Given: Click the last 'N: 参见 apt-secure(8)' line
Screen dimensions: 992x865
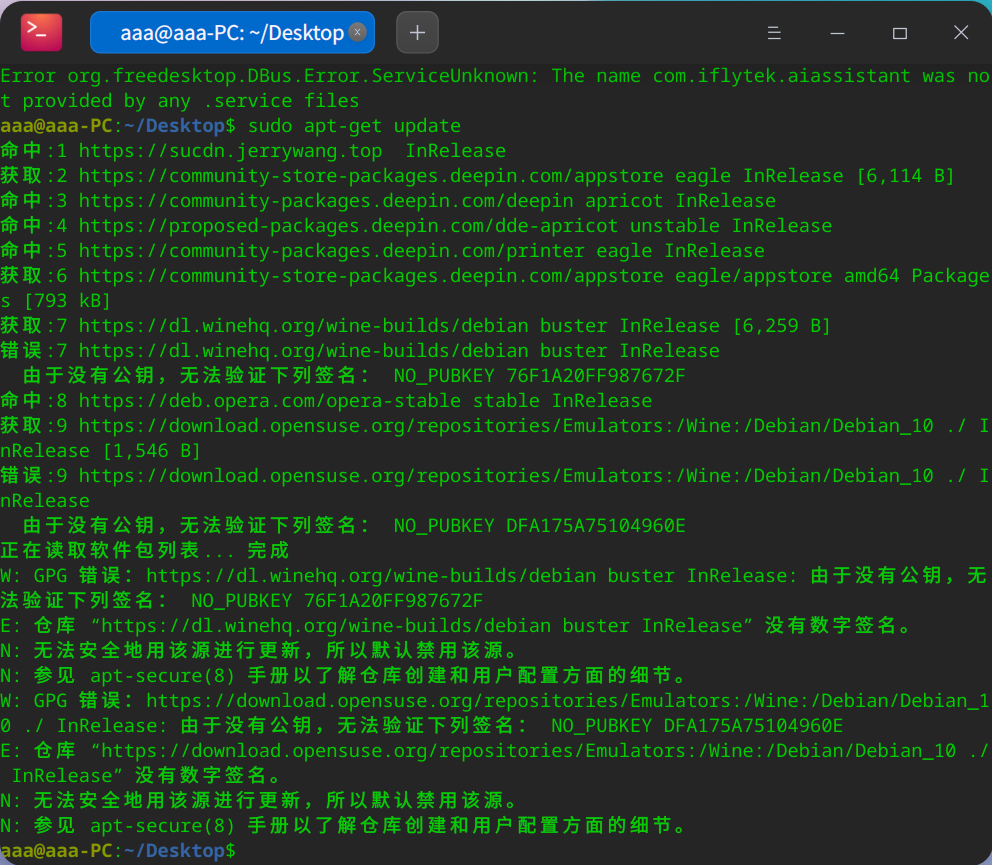Looking at the screenshot, I should coord(343,826).
